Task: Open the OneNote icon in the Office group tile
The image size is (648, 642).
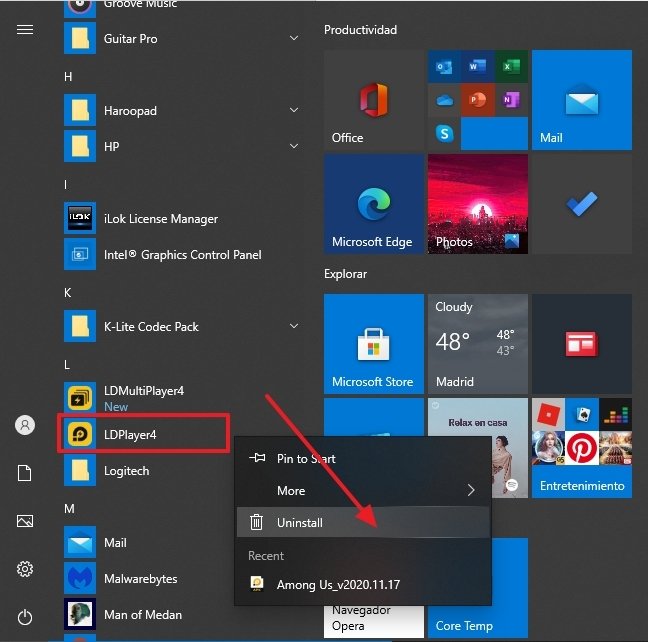Action: (511, 100)
